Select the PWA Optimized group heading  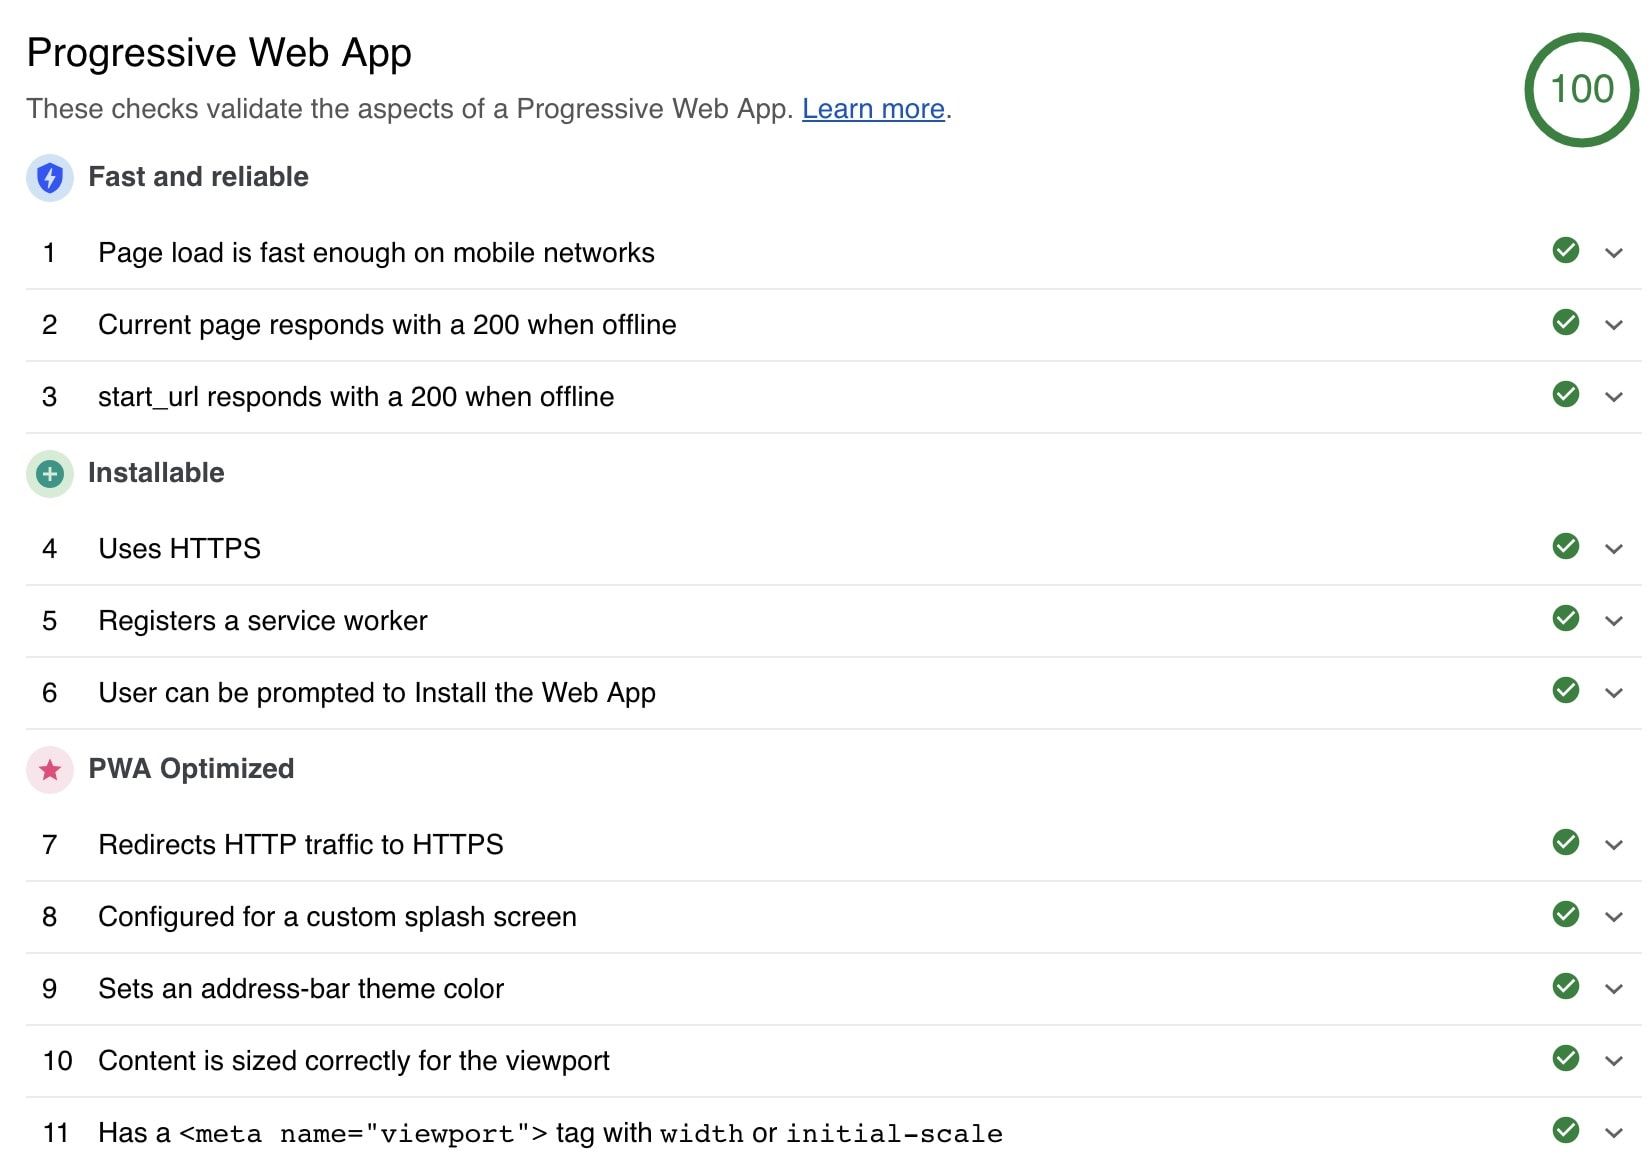(x=191, y=769)
